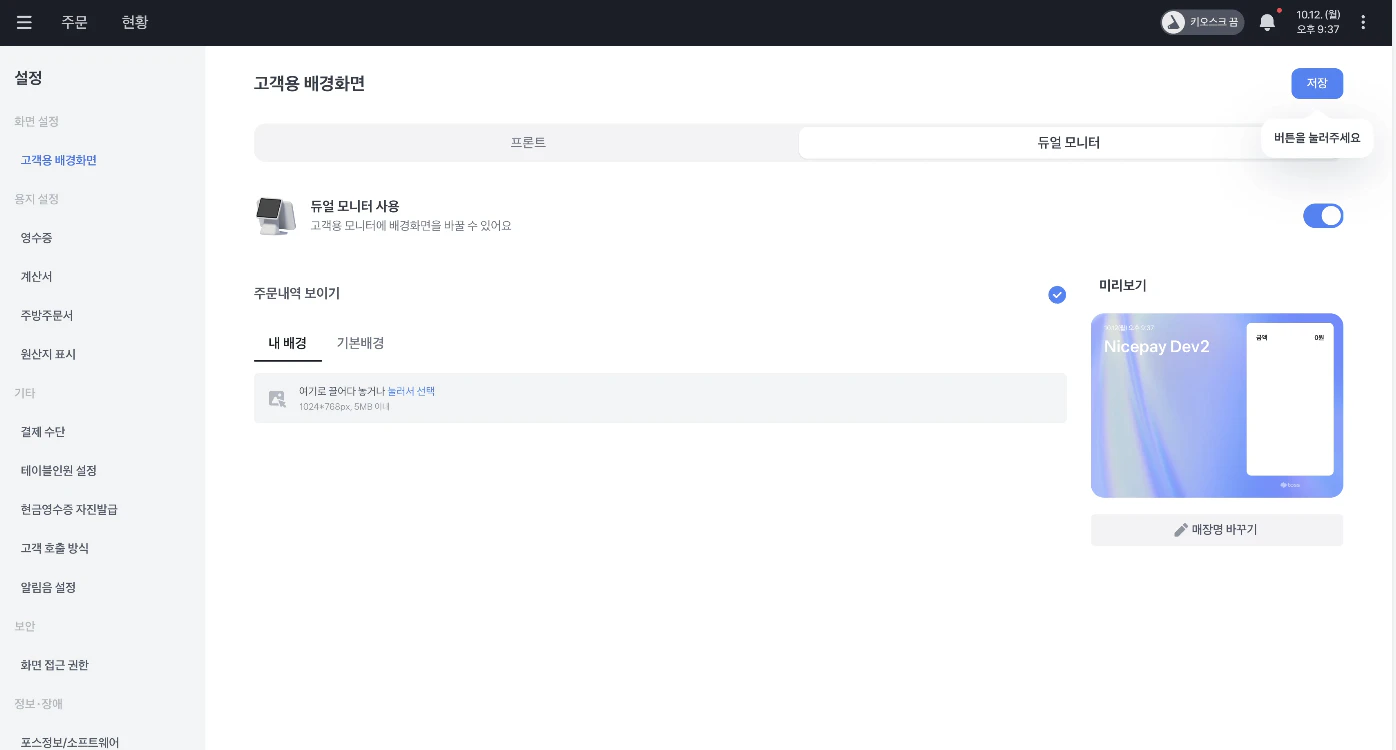Open 화면 접근 권한 in sidebar
Viewport: 1396px width, 750px height.
coord(54,665)
